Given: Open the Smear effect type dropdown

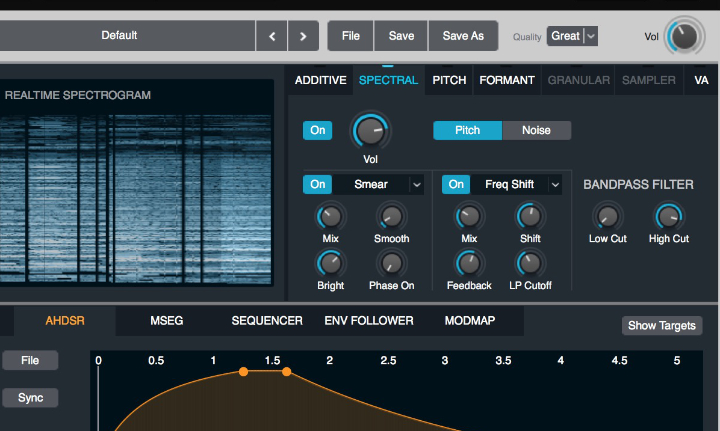Looking at the screenshot, I should coord(378,185).
